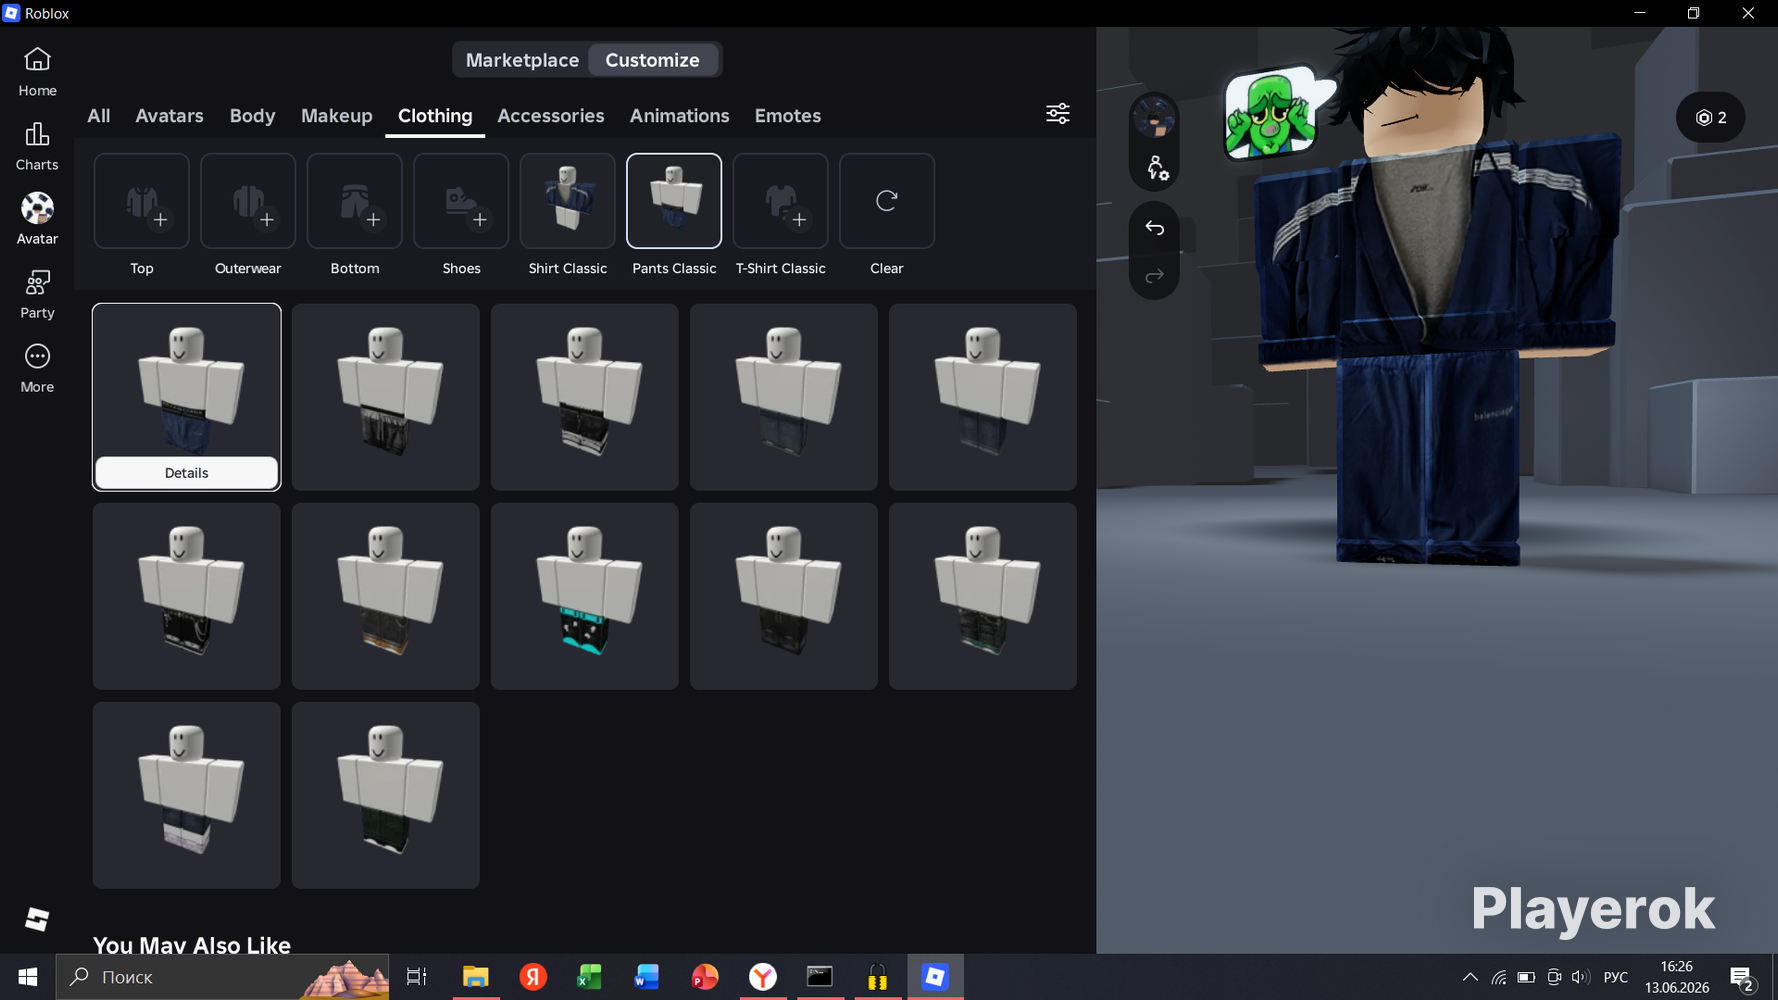Switch to the Customize tab

coord(652,60)
